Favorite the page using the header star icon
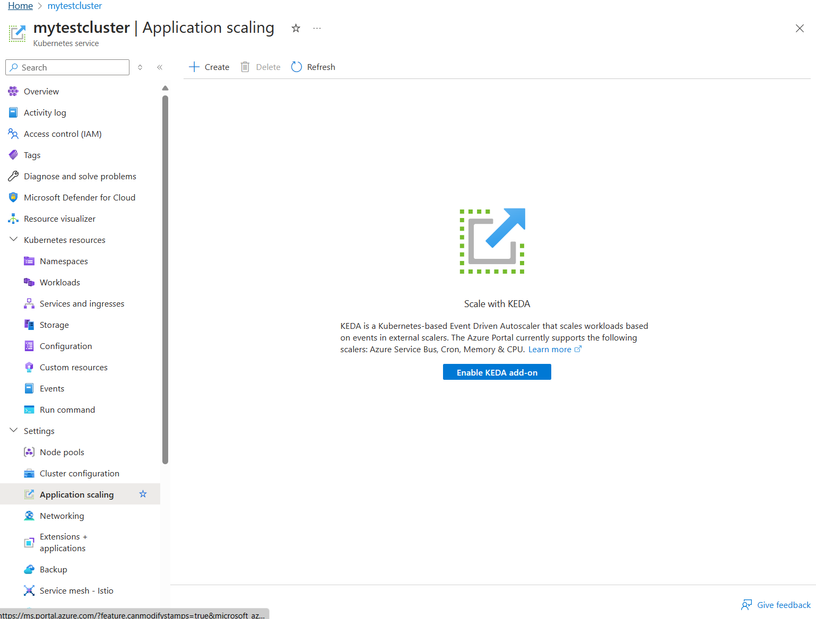This screenshot has height=619, width=816. [296, 28]
